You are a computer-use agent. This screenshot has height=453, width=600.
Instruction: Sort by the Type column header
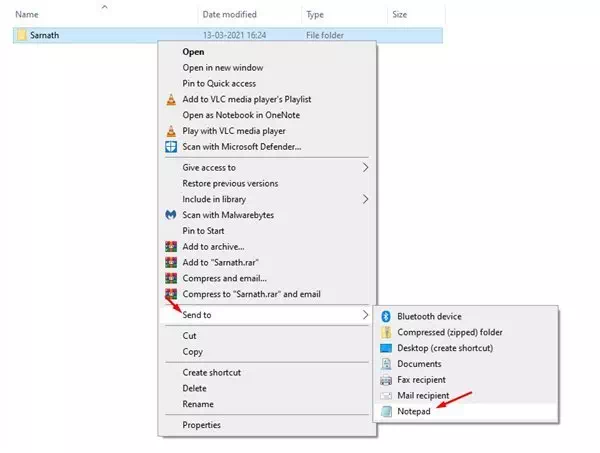click(315, 15)
